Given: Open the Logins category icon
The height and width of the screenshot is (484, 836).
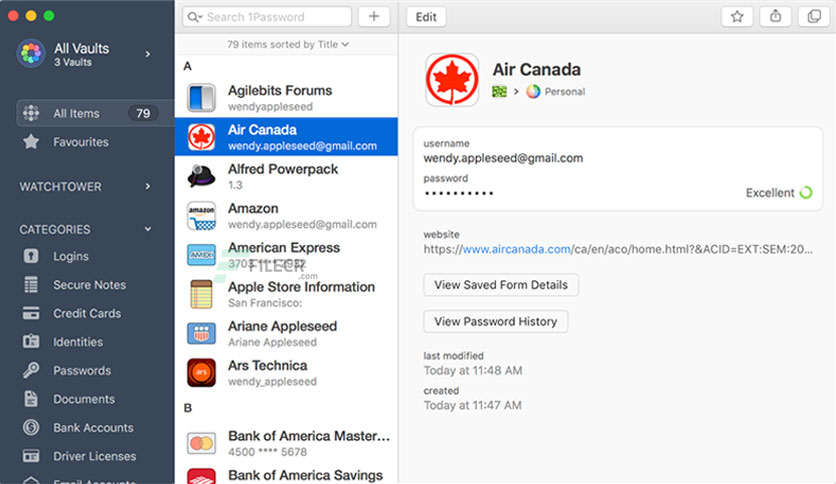Looking at the screenshot, I should pos(31,256).
